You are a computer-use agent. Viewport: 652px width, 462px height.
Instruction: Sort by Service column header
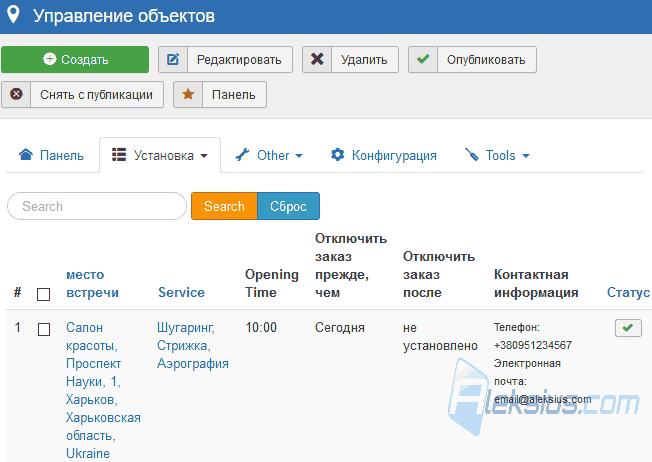[x=181, y=292]
